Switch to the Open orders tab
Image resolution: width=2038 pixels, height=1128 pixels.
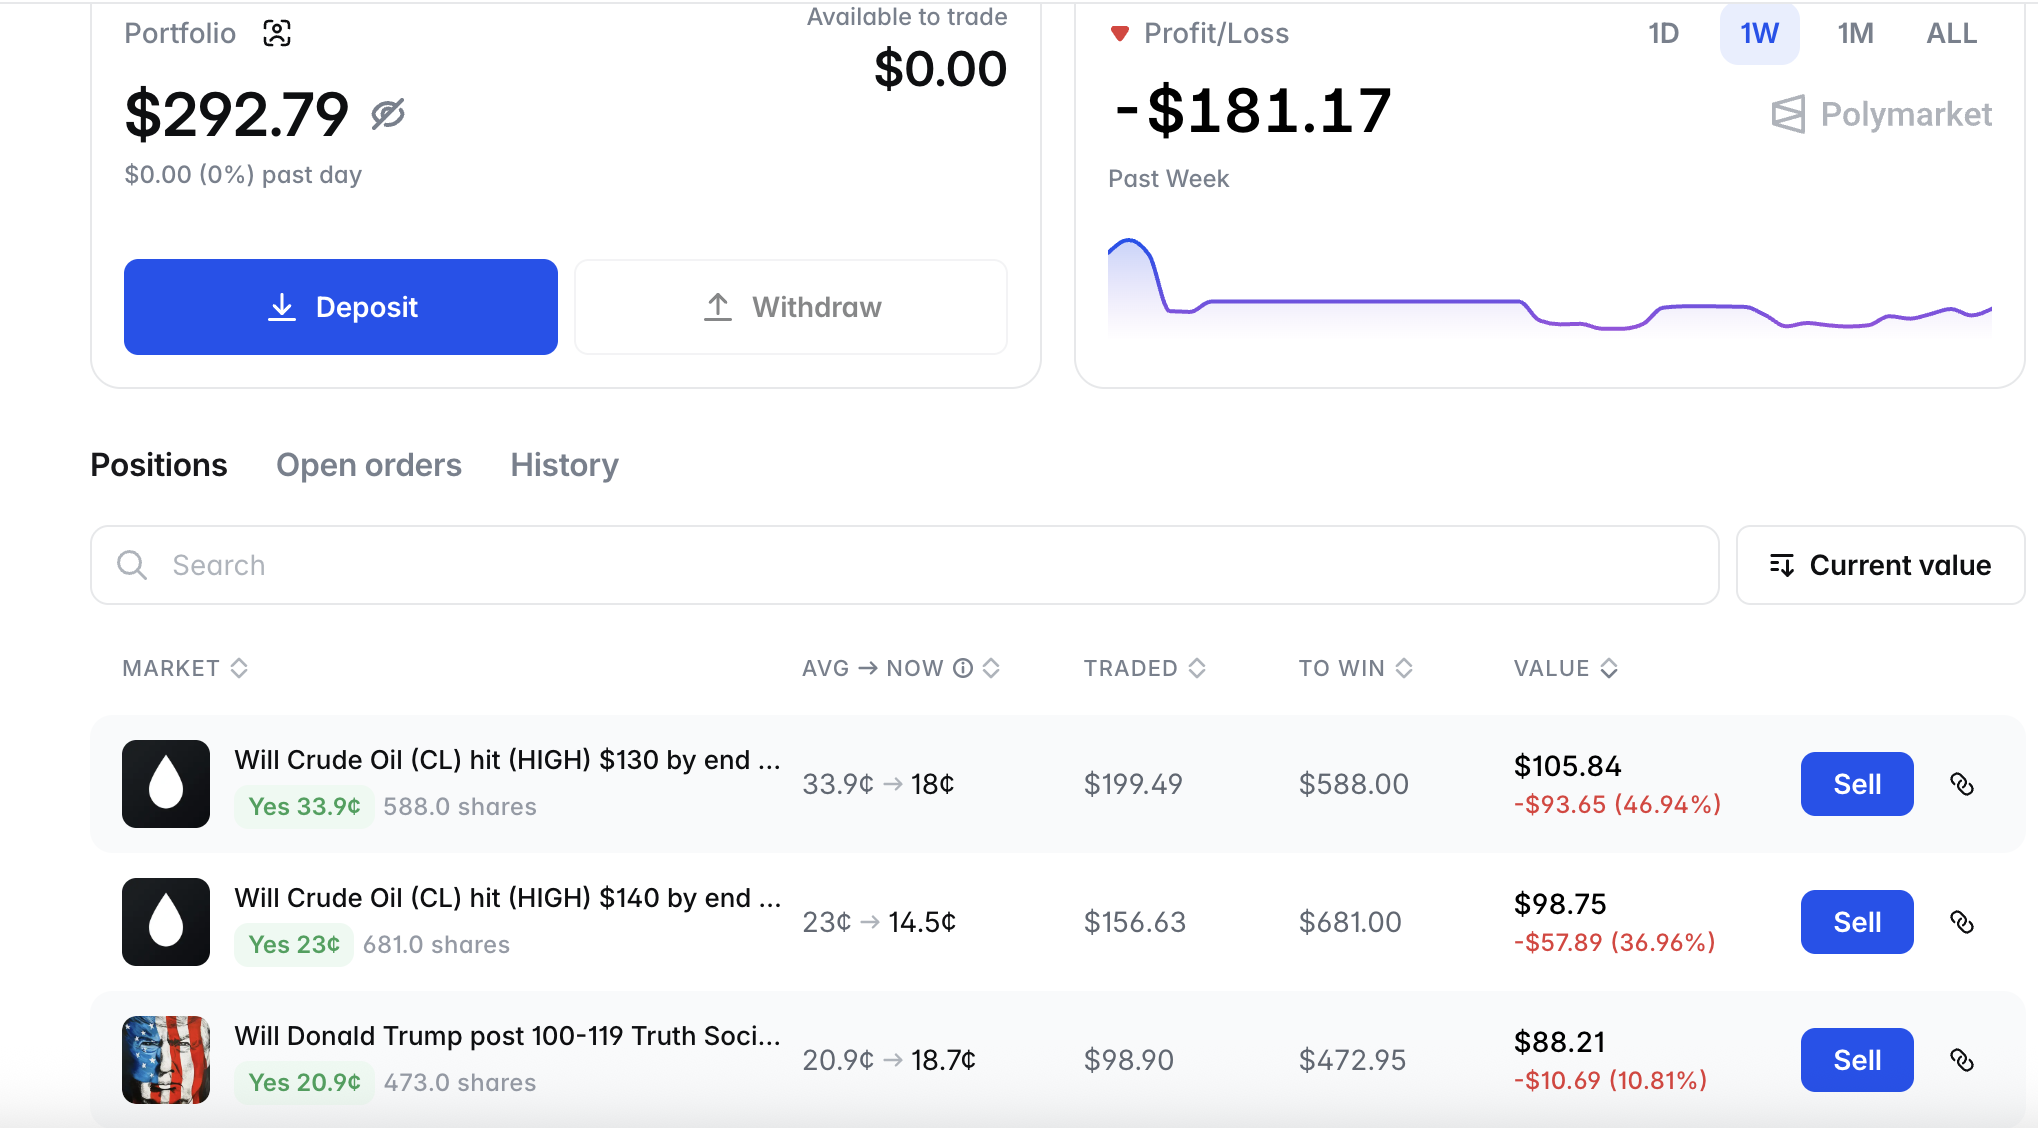[x=369, y=465]
